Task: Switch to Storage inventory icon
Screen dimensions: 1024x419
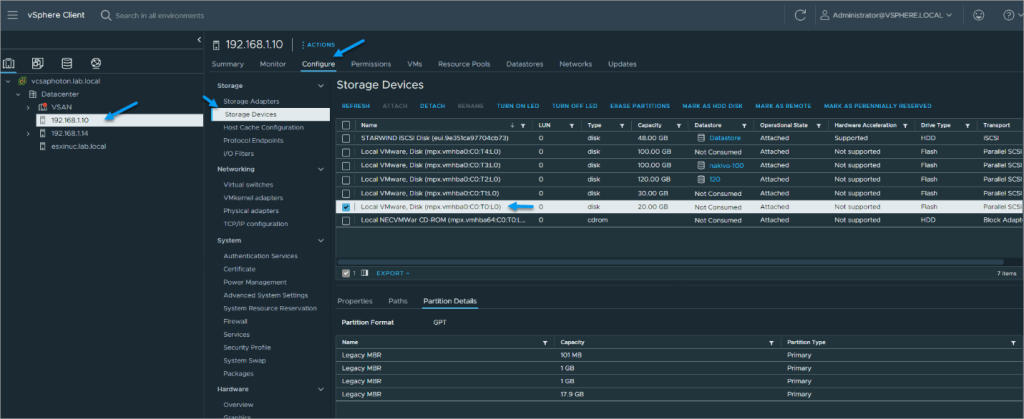Action: tap(67, 63)
